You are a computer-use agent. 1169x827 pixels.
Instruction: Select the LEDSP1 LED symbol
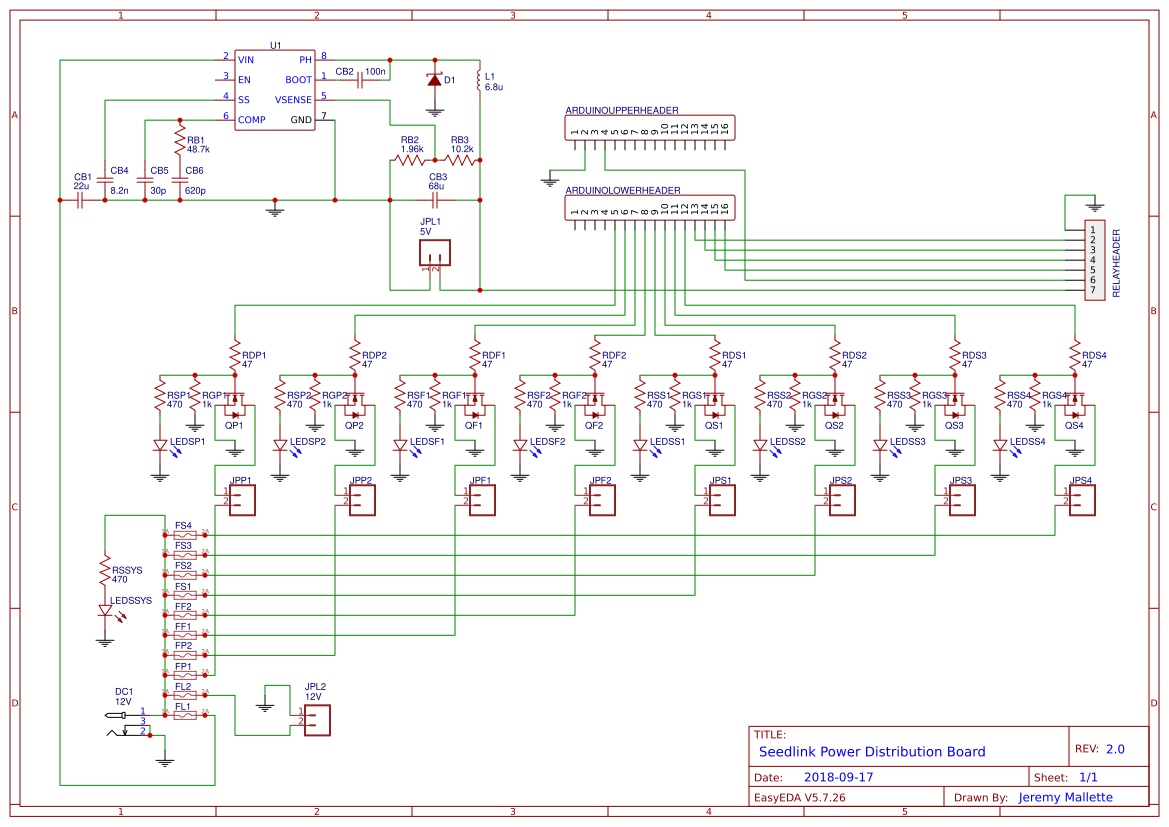click(x=162, y=447)
